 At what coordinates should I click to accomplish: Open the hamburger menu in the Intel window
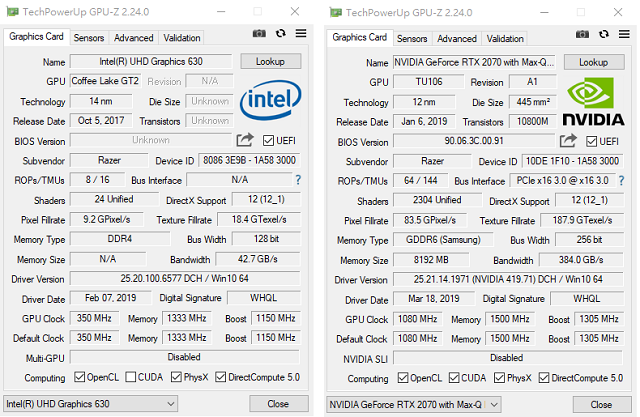click(x=301, y=34)
